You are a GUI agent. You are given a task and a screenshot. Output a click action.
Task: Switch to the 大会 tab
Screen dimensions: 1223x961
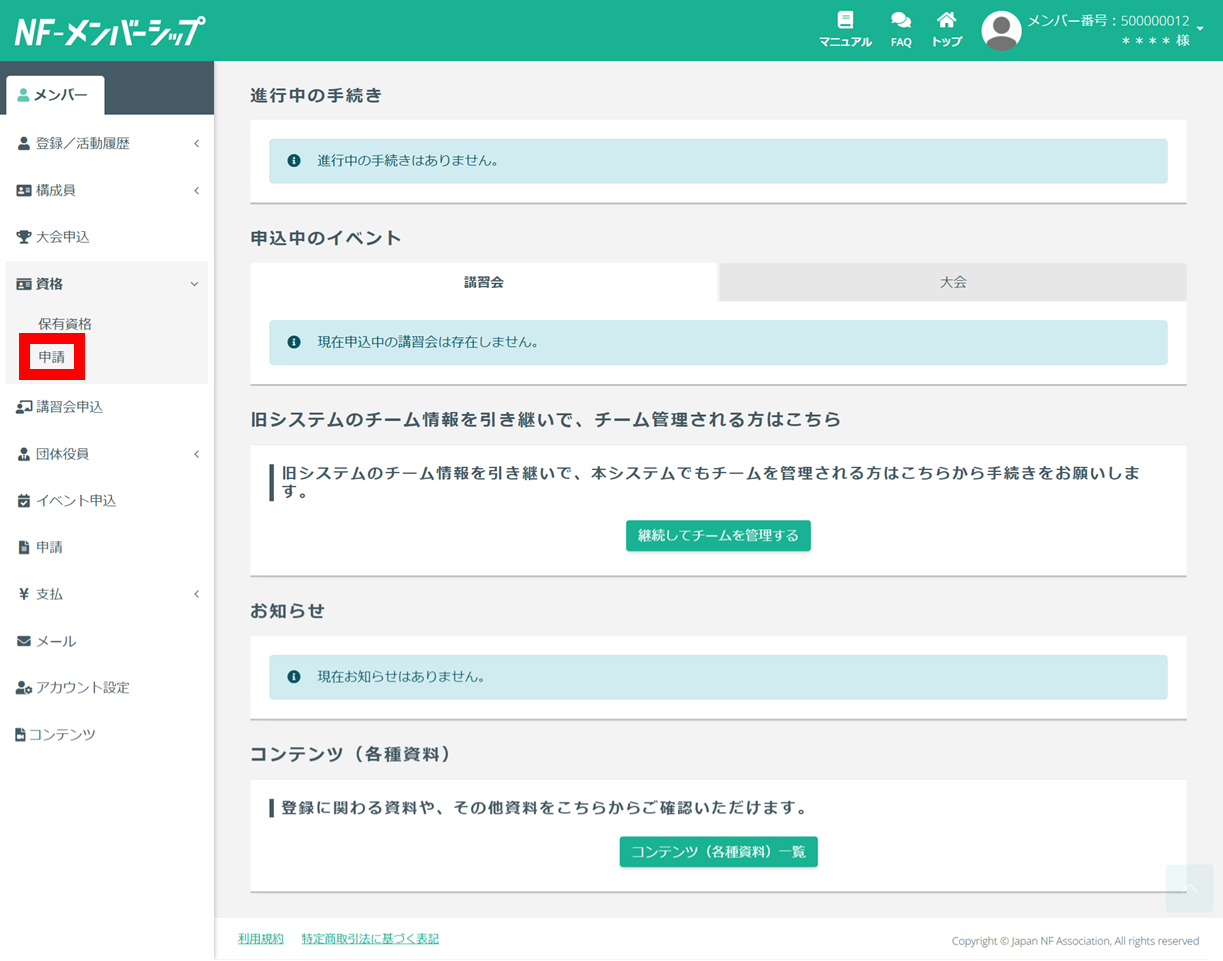[953, 282]
